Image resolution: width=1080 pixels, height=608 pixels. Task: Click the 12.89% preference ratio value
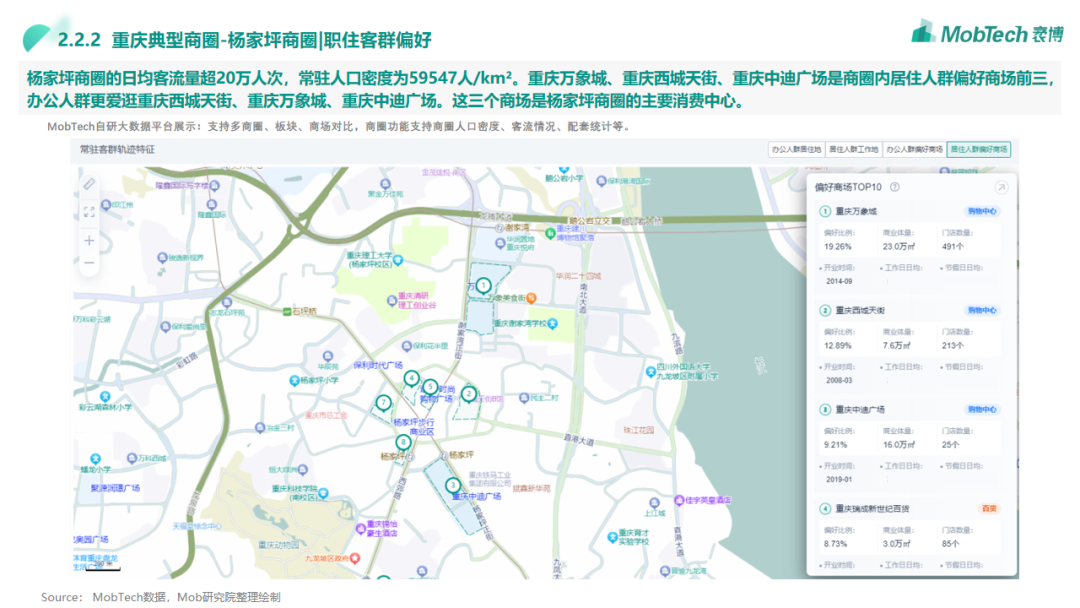pyautogui.click(x=838, y=346)
